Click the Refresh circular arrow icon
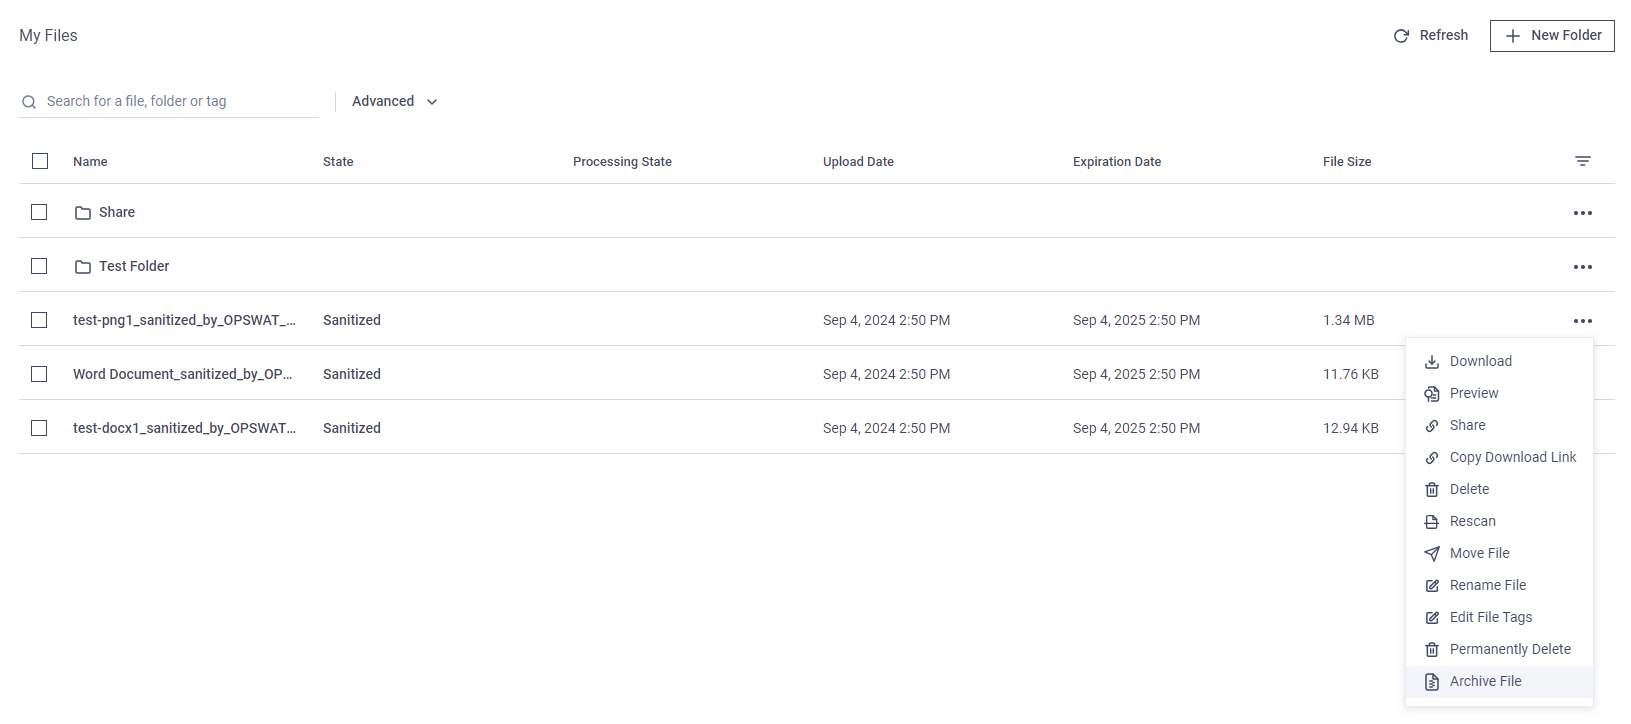Image resolution: width=1631 pixels, height=724 pixels. pyautogui.click(x=1401, y=36)
